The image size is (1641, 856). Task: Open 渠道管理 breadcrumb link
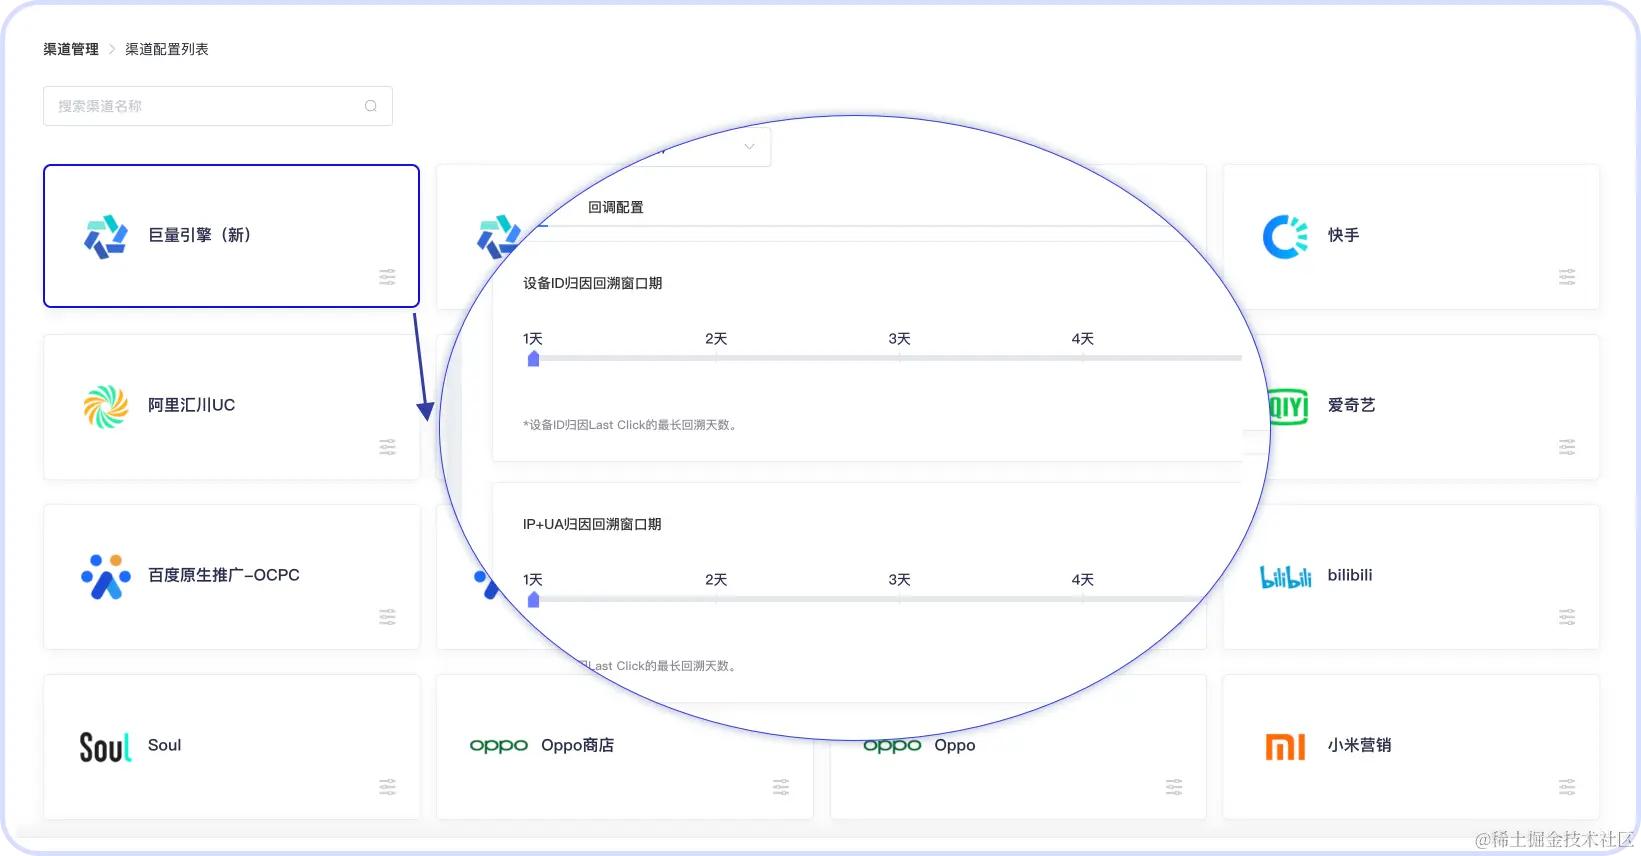coord(71,49)
